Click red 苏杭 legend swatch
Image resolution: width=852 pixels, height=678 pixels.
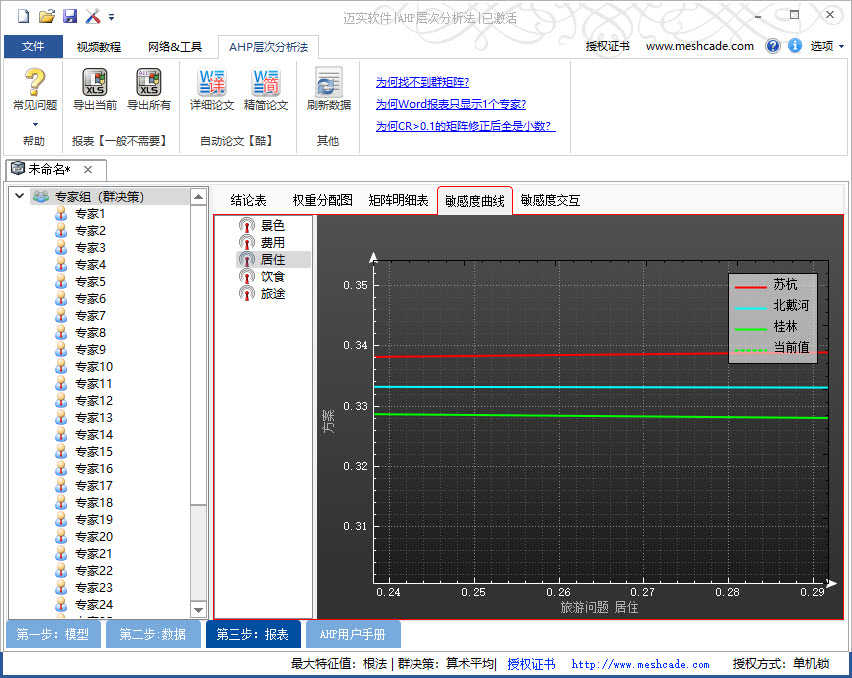[x=750, y=286]
